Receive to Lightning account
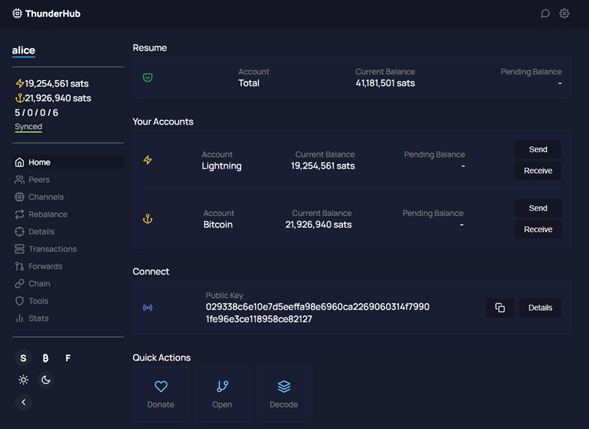 click(x=538, y=171)
